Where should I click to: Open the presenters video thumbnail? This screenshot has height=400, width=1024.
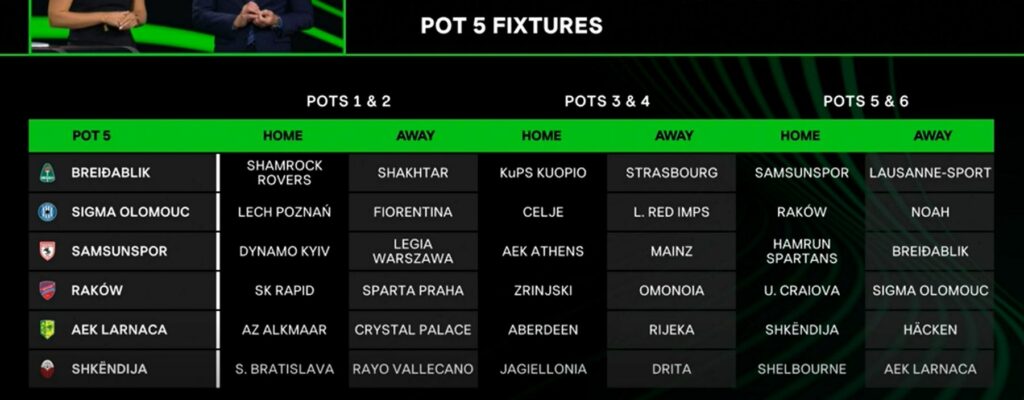pyautogui.click(x=187, y=24)
